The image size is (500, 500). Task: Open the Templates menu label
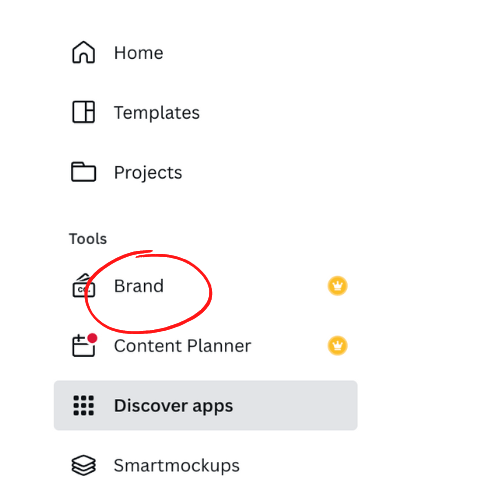pyautogui.click(x=157, y=112)
